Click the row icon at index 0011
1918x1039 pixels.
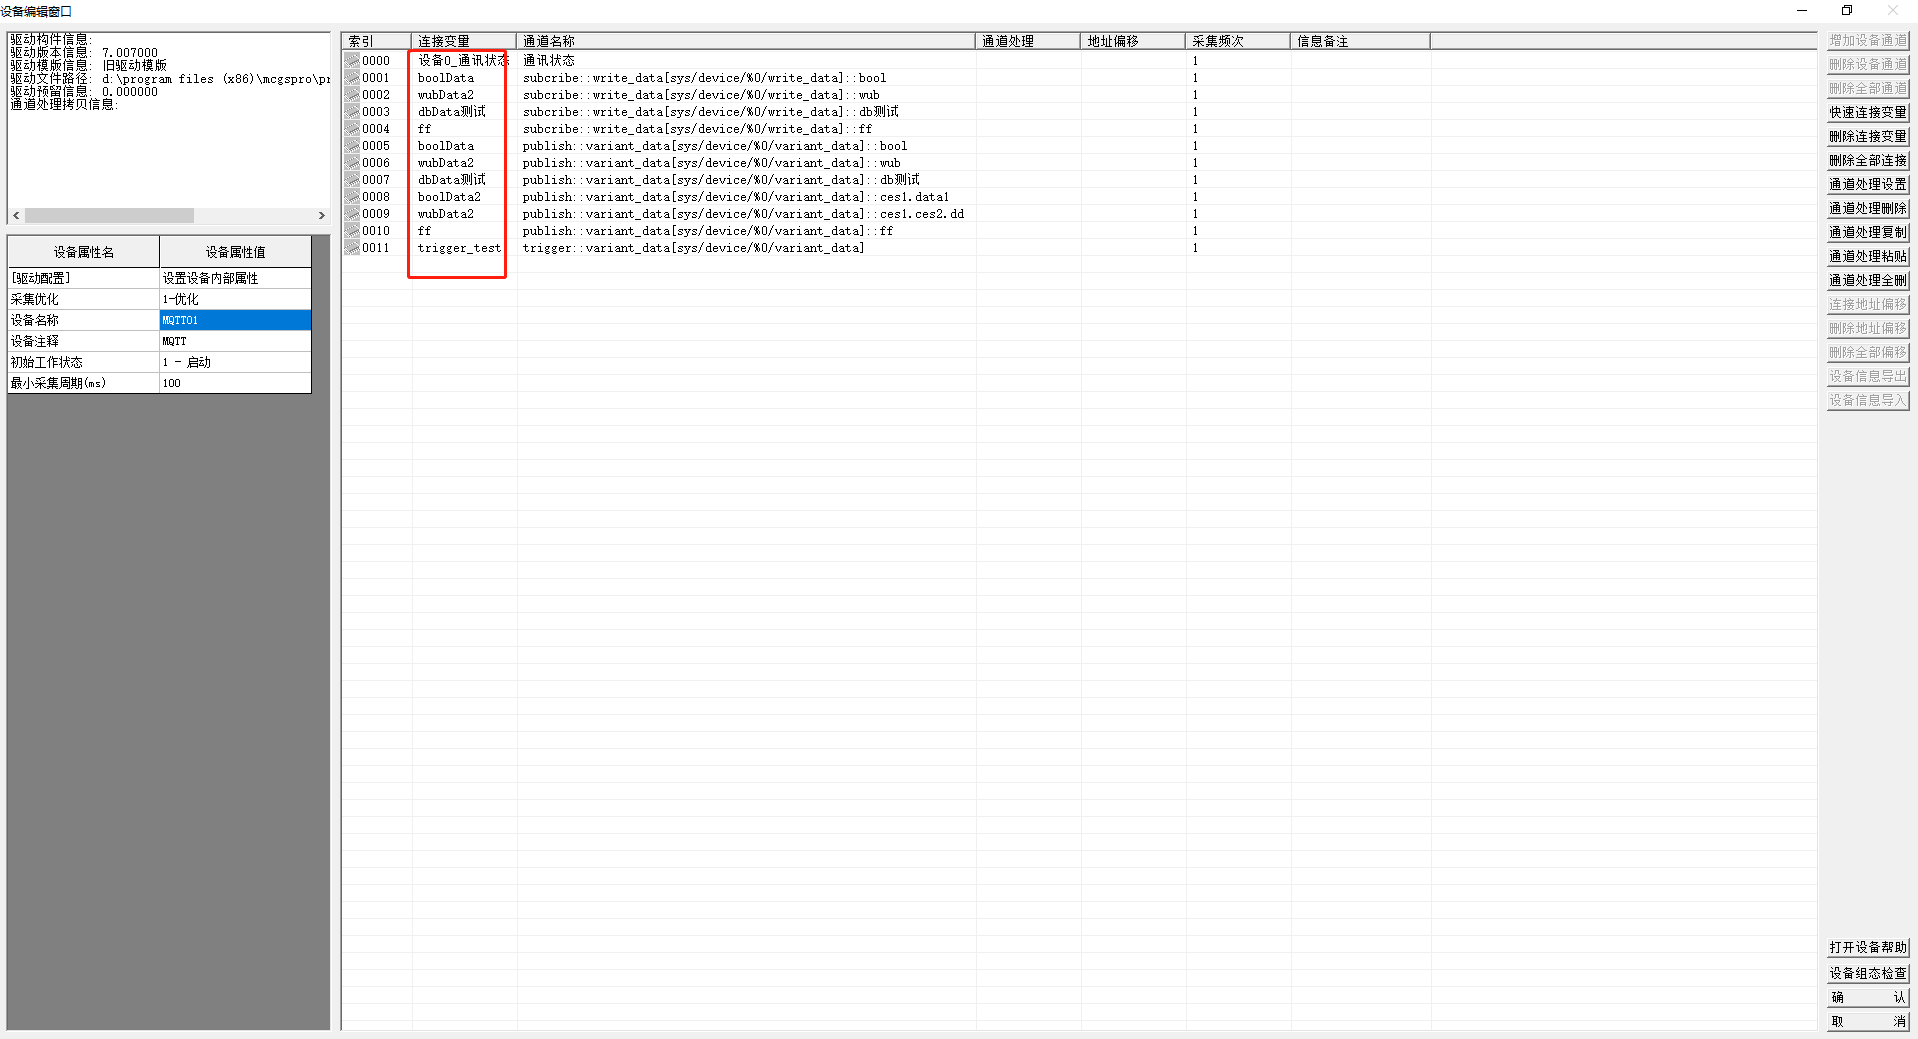(352, 248)
